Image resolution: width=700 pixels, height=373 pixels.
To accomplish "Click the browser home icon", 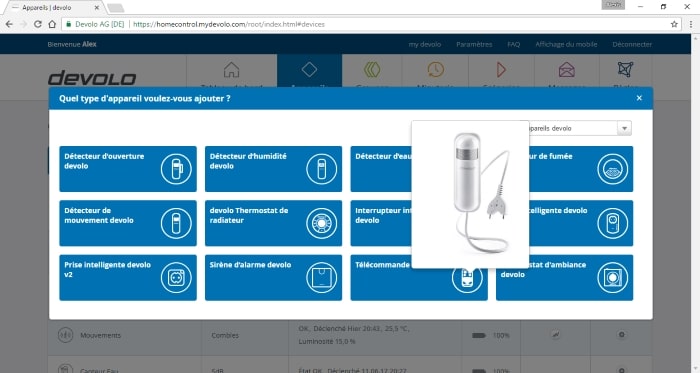I will click(52, 24).
